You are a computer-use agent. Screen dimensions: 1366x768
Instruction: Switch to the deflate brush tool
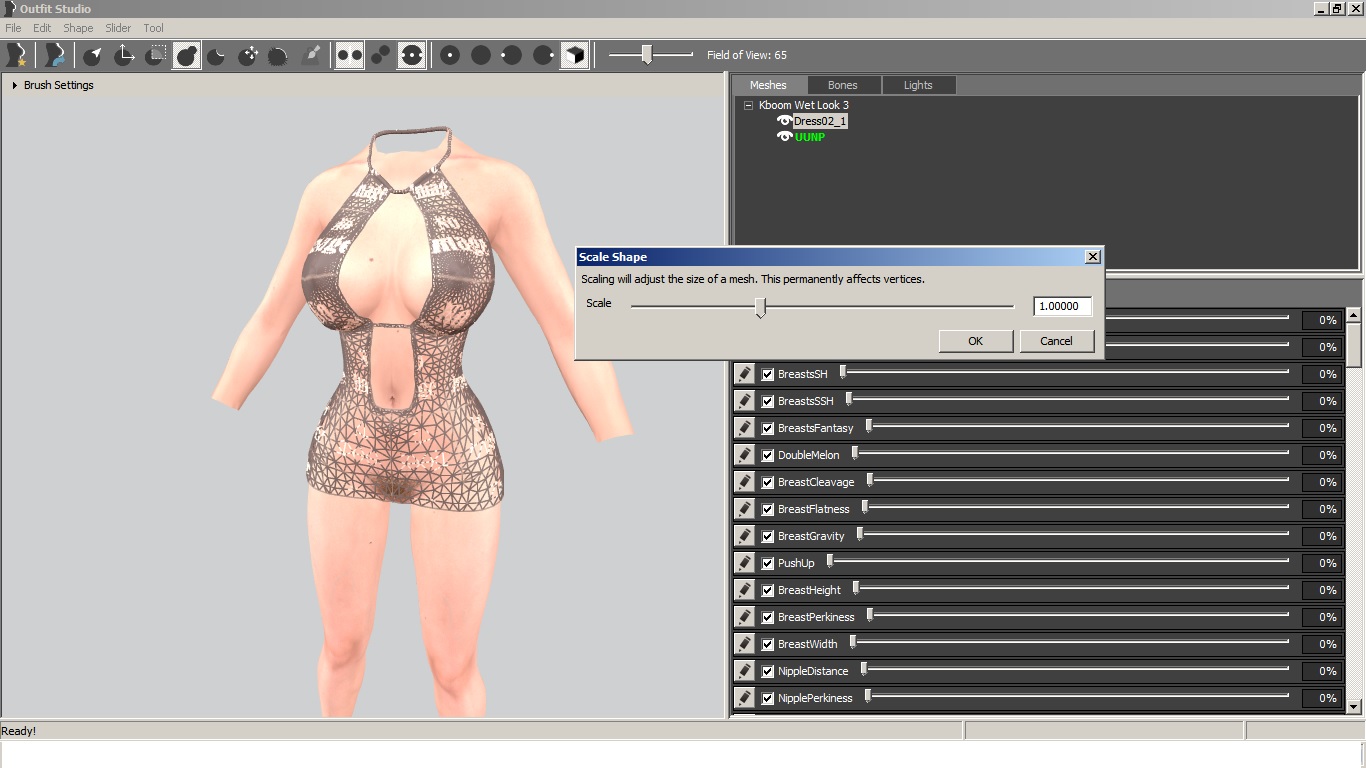(216, 55)
